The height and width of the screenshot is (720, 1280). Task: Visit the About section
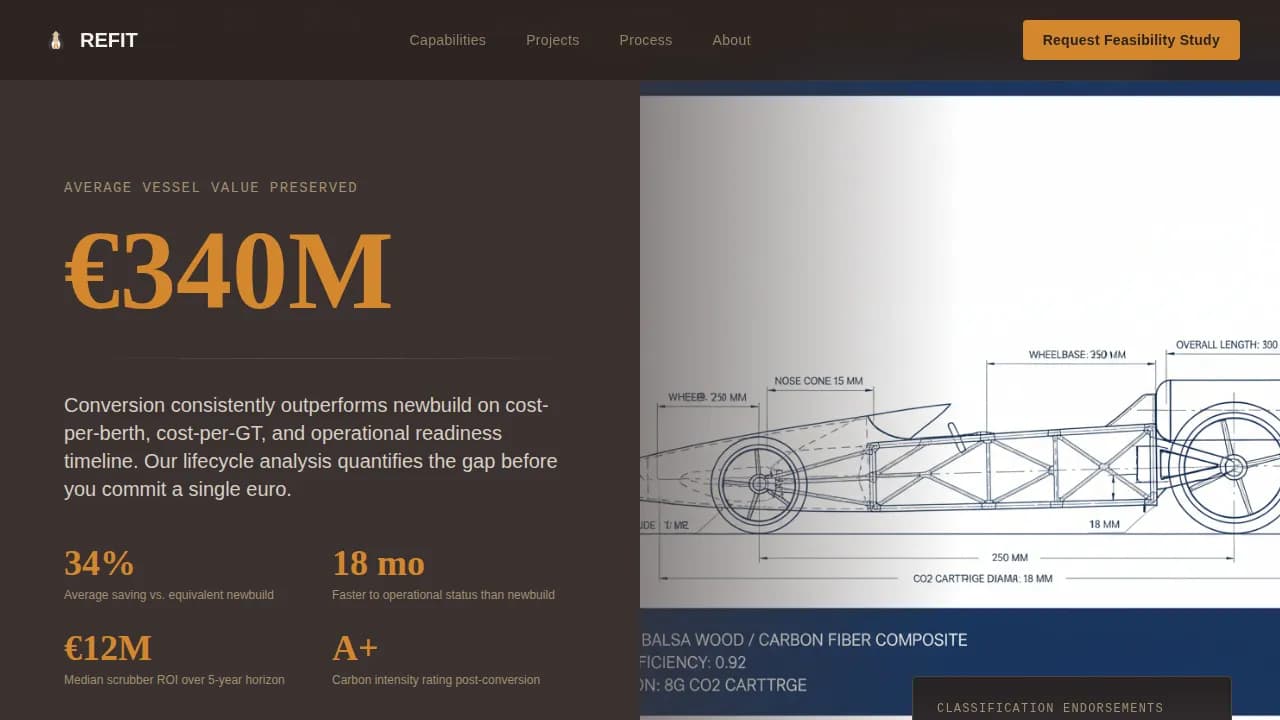click(732, 40)
